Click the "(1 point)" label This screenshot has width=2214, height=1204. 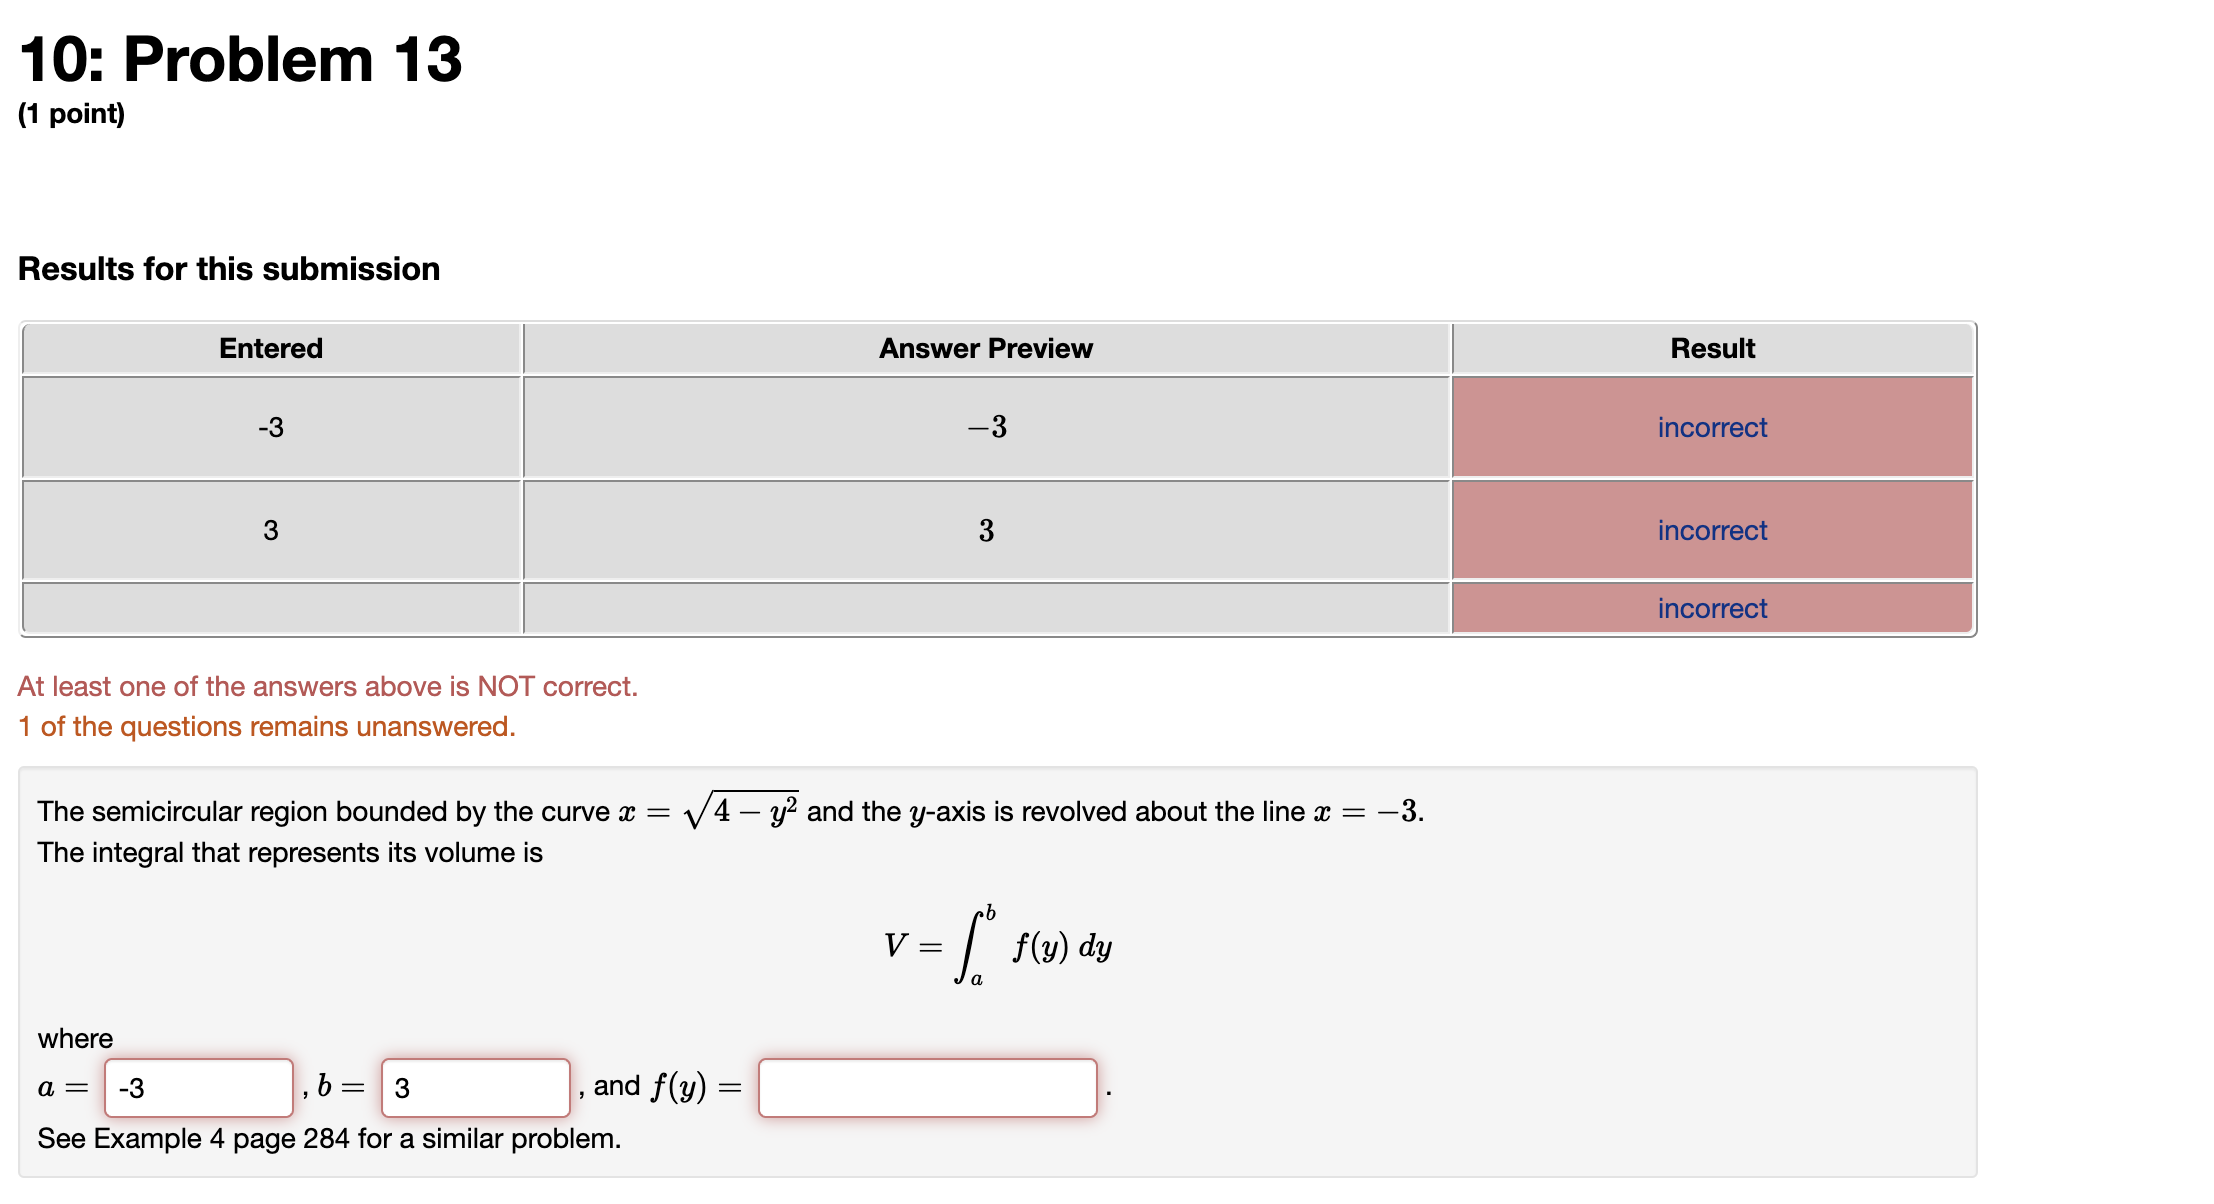point(72,114)
